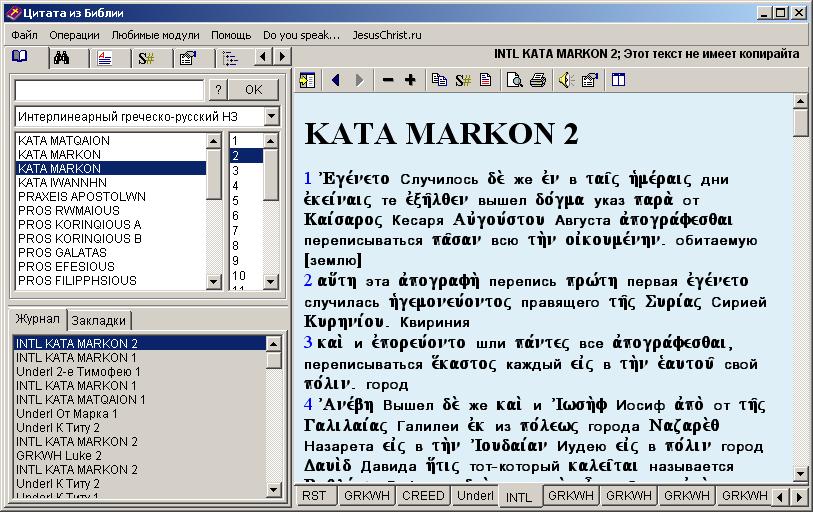Click the print preview magnifier icon
This screenshot has height=512, width=813.
[514, 80]
